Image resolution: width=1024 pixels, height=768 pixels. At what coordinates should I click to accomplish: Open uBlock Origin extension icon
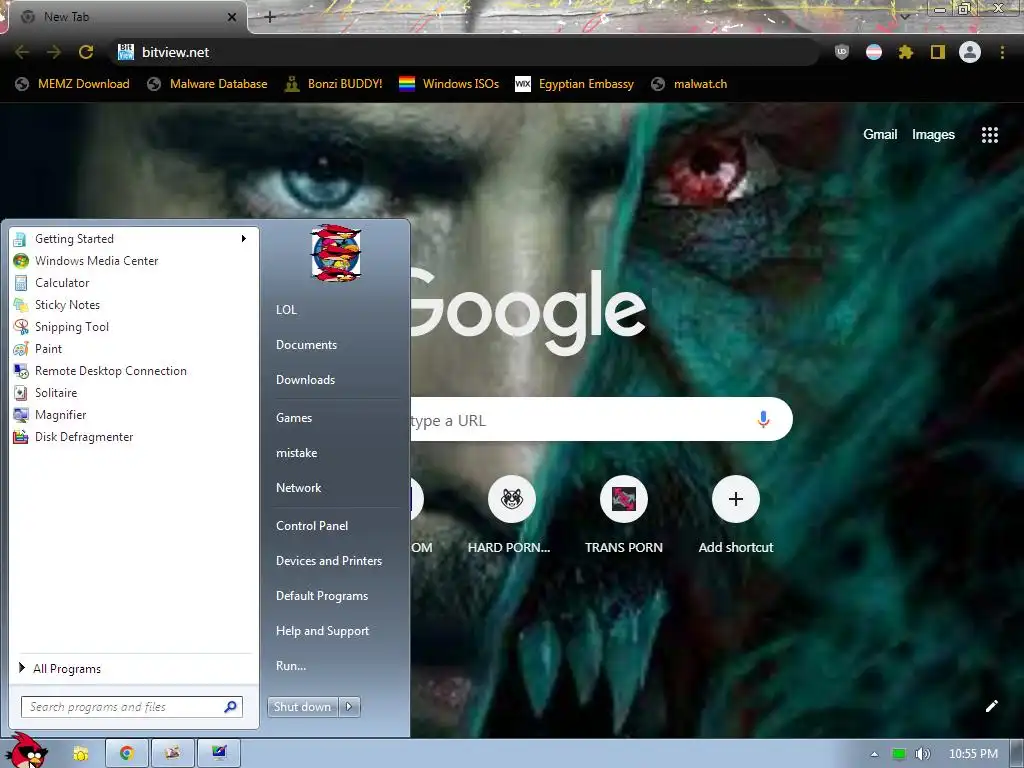click(x=842, y=52)
